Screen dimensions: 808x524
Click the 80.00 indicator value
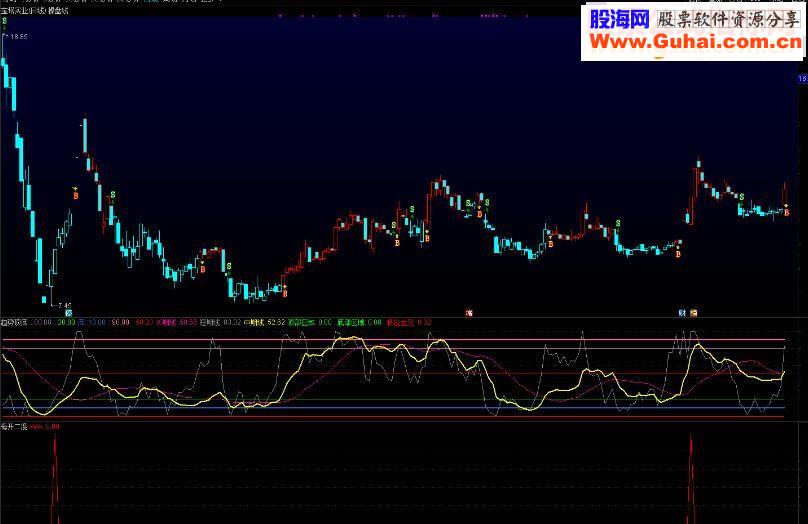(121, 323)
